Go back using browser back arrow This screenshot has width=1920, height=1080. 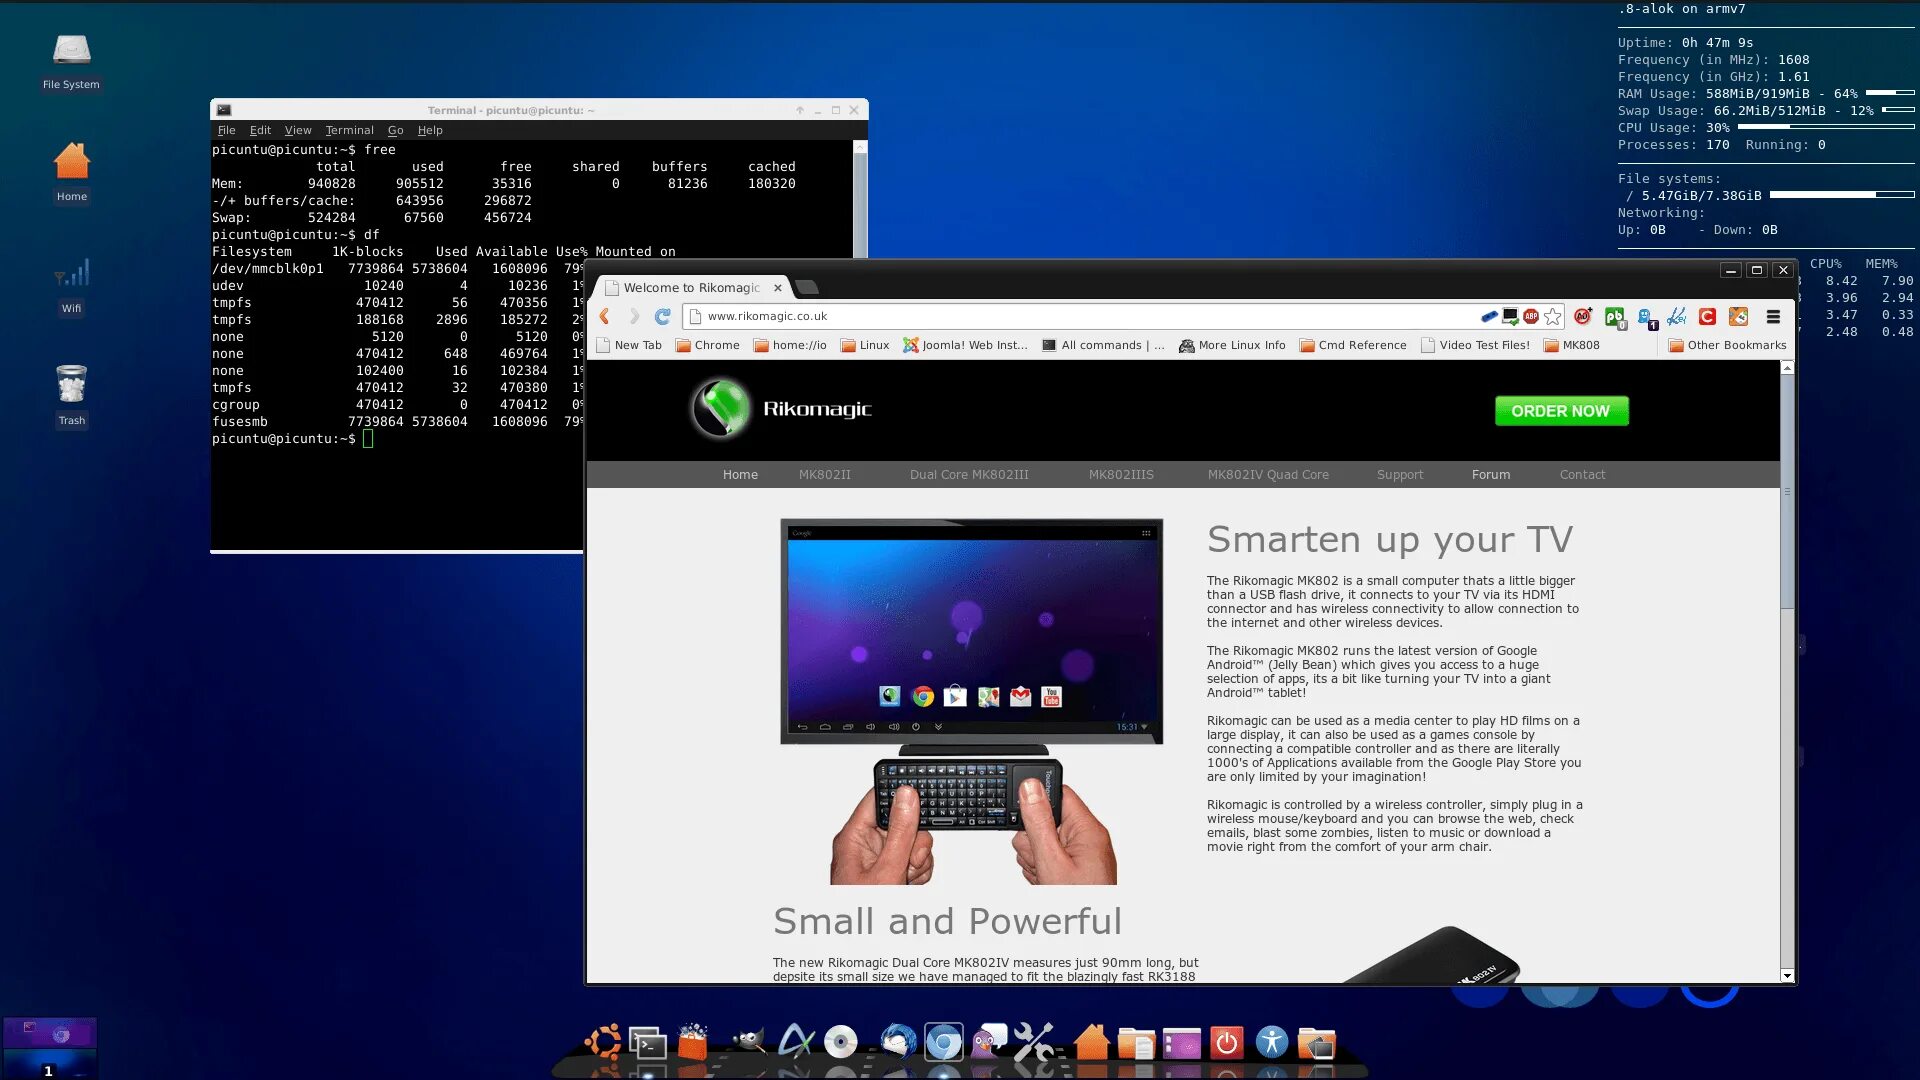[605, 317]
